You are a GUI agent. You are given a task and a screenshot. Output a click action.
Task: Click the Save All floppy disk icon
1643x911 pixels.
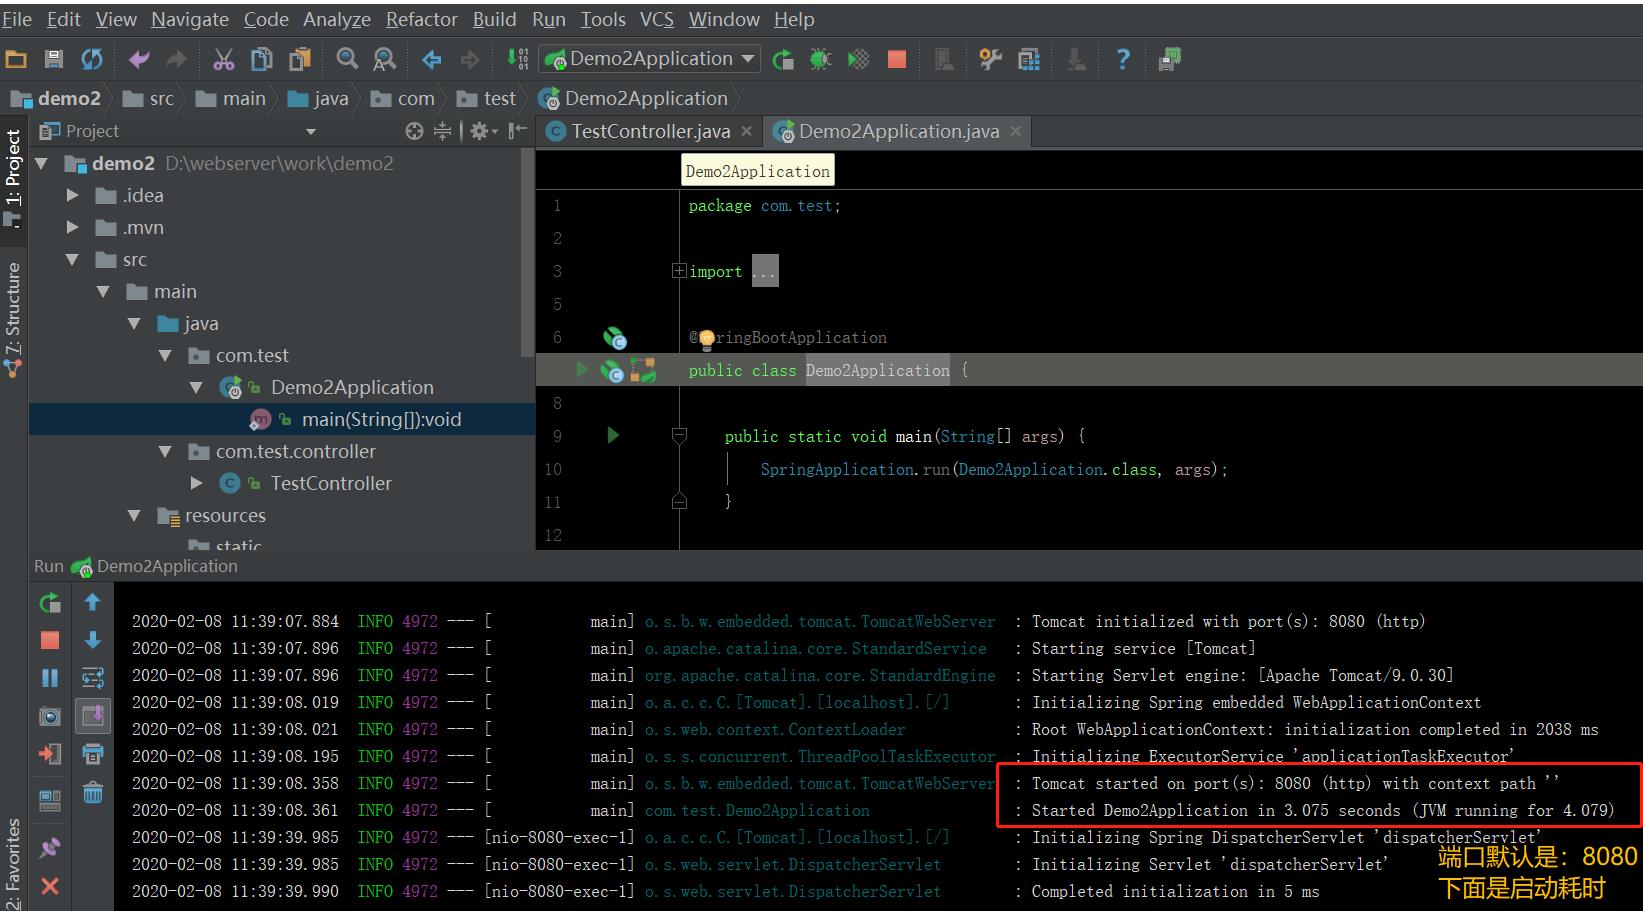(54, 59)
